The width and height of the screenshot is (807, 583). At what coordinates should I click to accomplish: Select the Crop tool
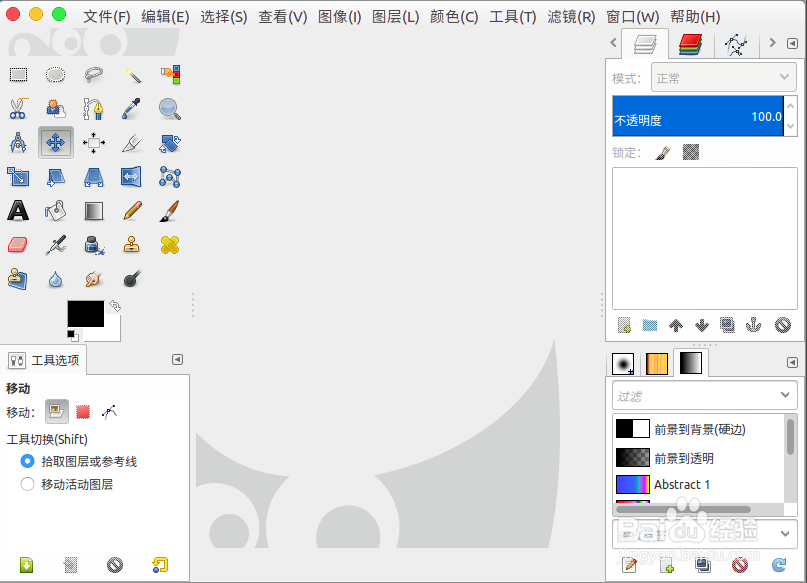point(132,143)
